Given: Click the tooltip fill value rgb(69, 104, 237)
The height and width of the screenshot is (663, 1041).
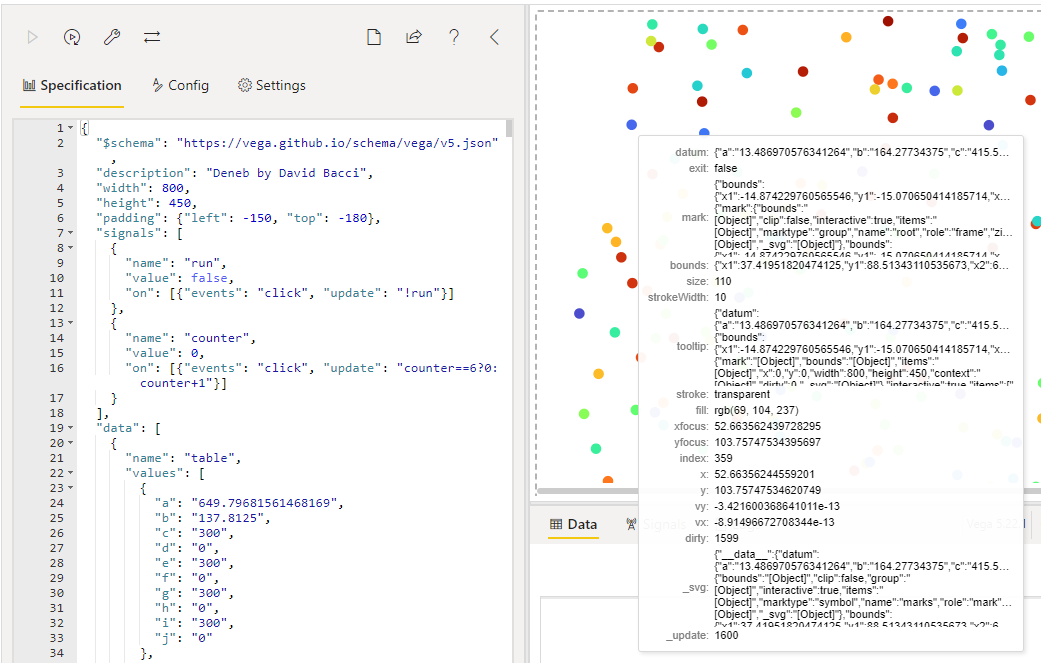Looking at the screenshot, I should click(x=756, y=410).
